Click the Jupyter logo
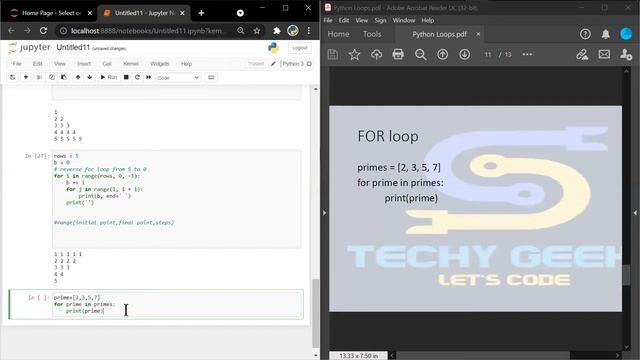Viewport: 640px width, 360px height. pyautogui.click(x=29, y=47)
